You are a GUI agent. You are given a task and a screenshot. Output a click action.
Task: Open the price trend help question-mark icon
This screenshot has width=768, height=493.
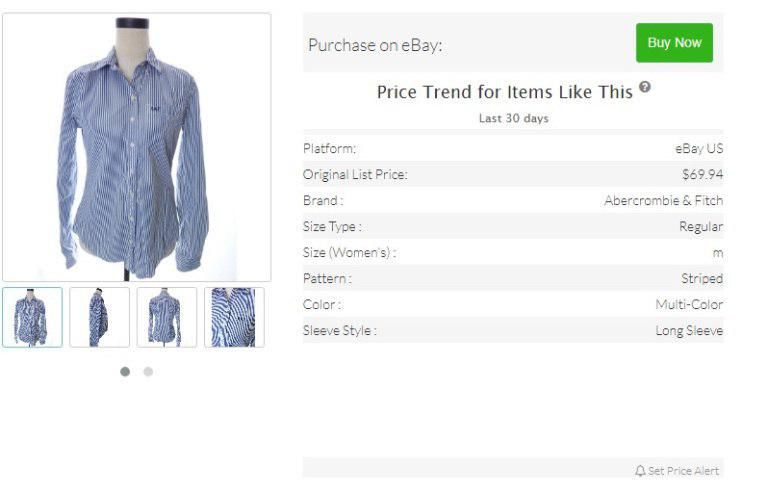pyautogui.click(x=645, y=87)
